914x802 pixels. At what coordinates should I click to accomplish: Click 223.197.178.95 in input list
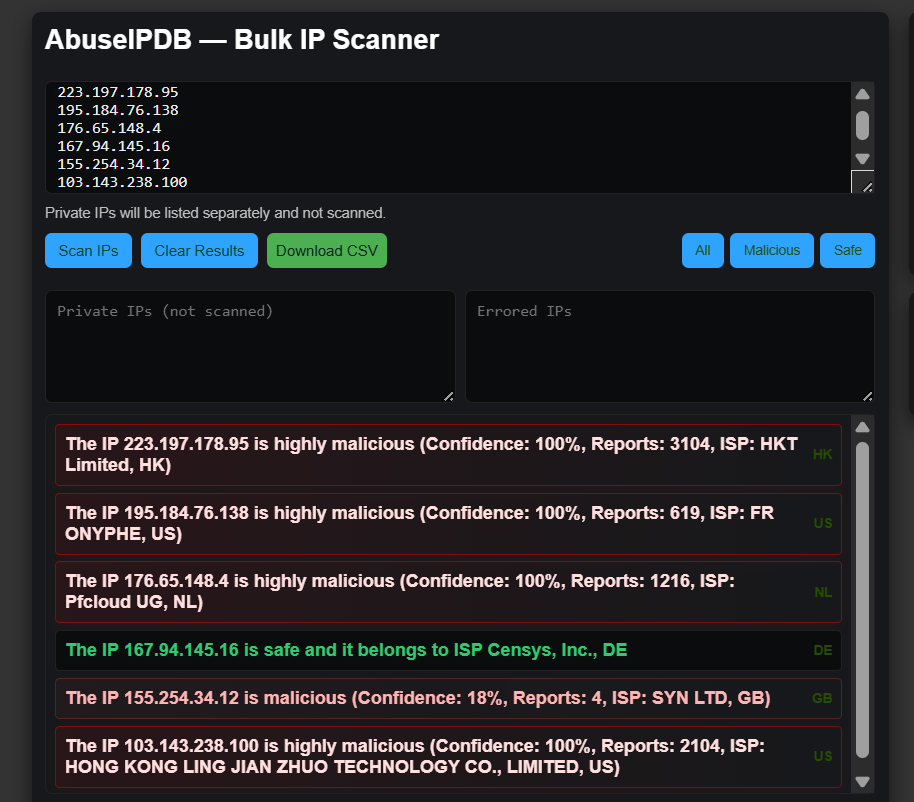tap(118, 92)
